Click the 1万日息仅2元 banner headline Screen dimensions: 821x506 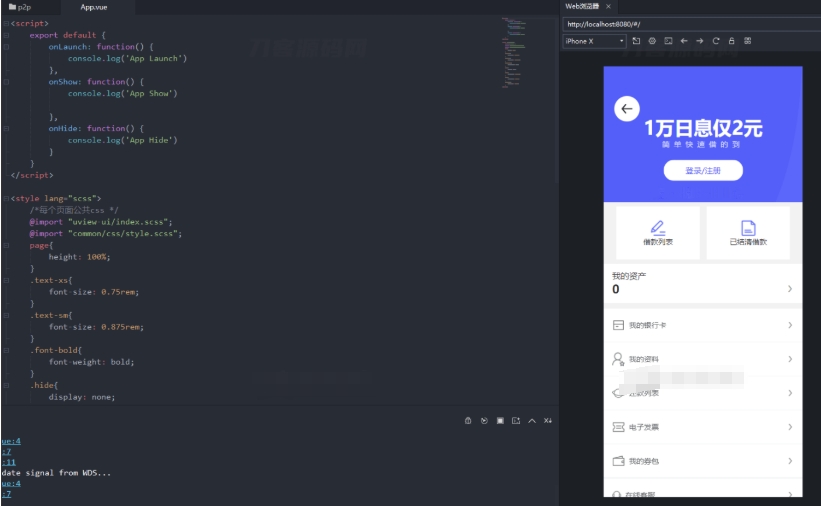[x=703, y=128]
